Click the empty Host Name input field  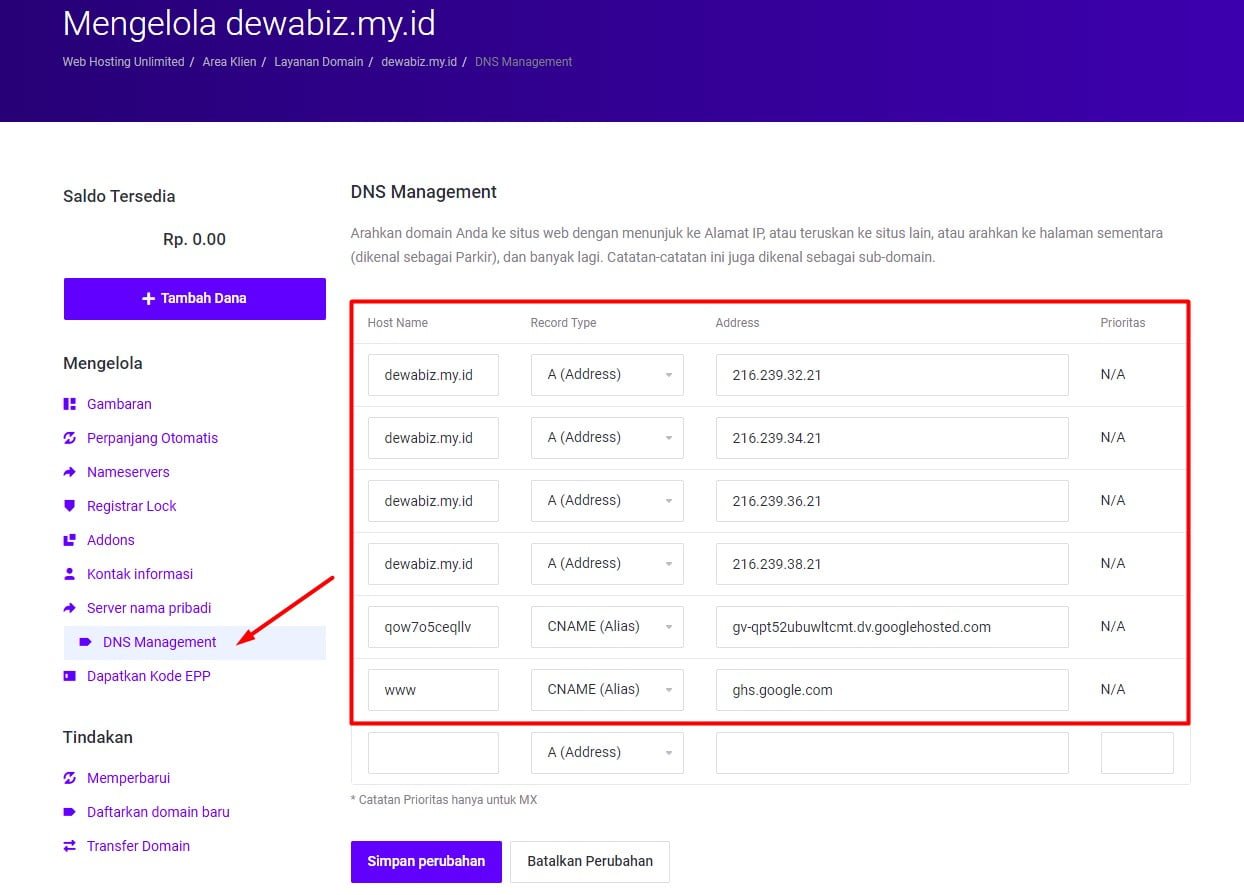[433, 753]
